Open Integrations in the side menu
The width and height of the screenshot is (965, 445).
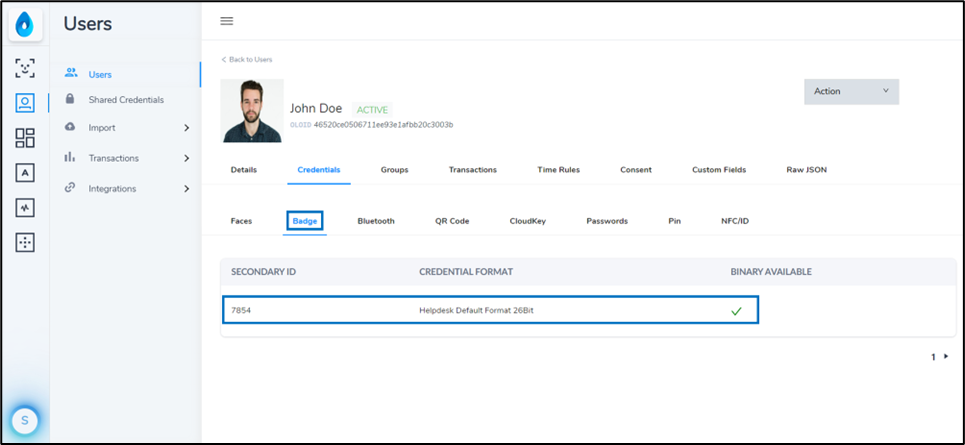(112, 189)
